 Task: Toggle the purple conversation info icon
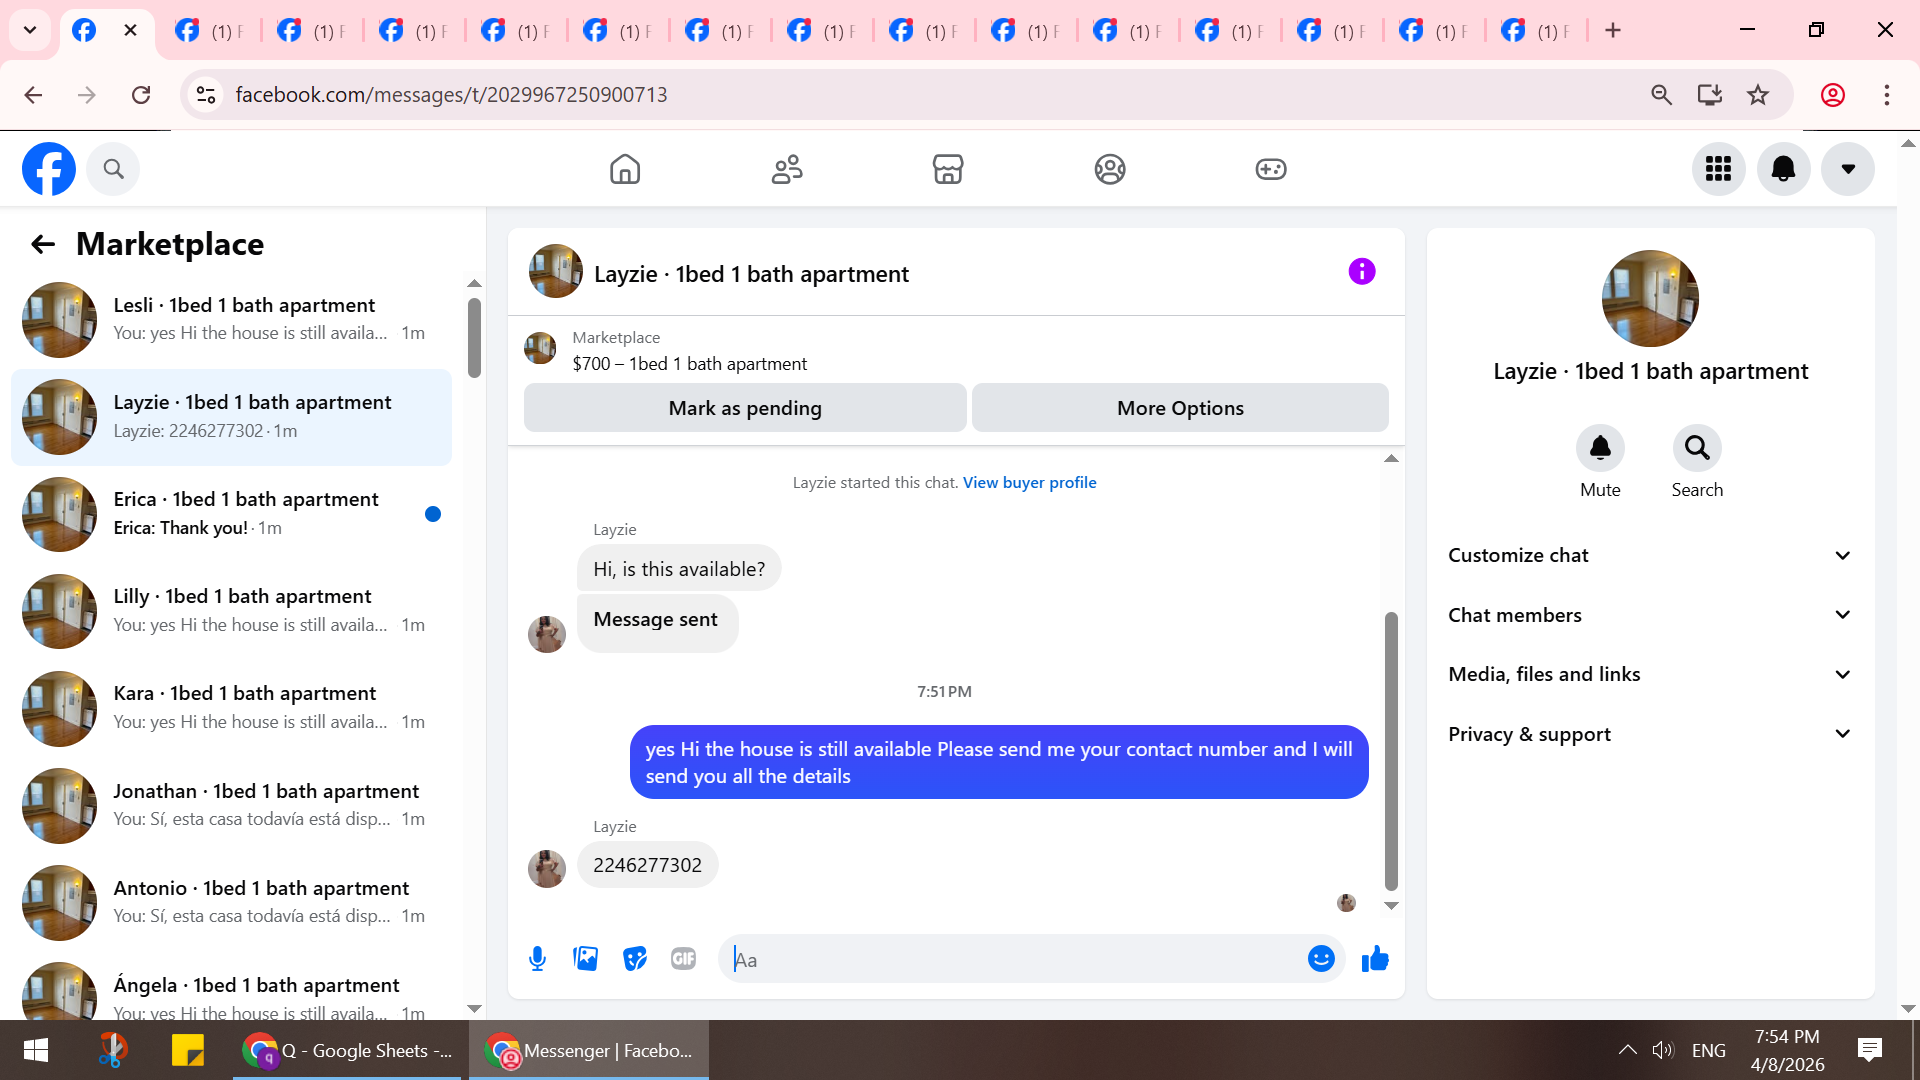coord(1361,272)
